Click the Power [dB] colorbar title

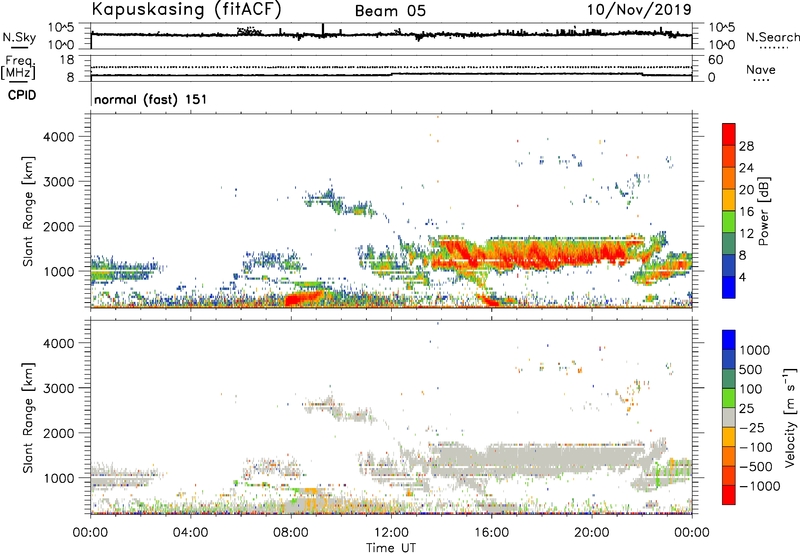tap(764, 211)
